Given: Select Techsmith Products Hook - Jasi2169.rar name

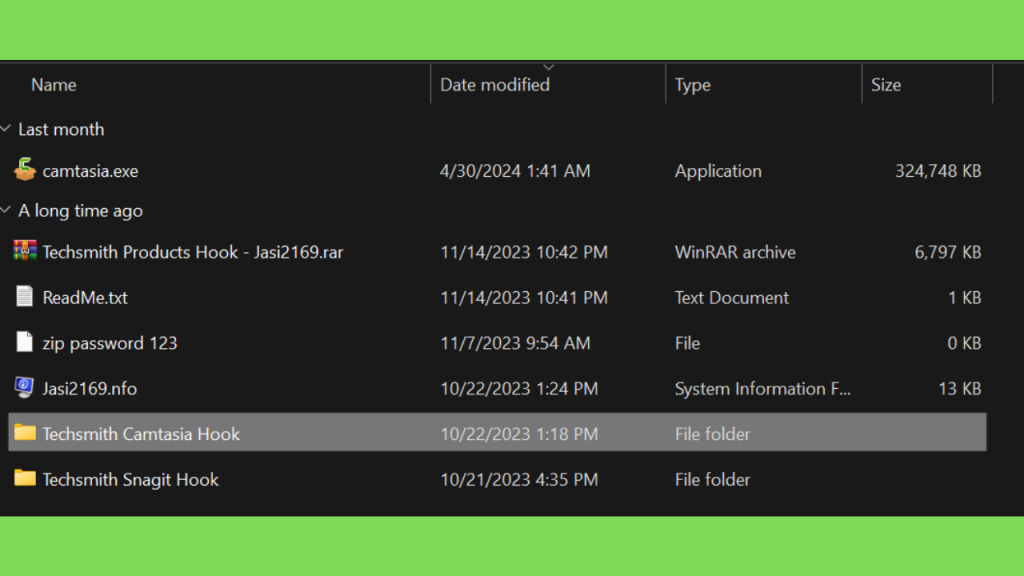Looking at the screenshot, I should (x=193, y=252).
